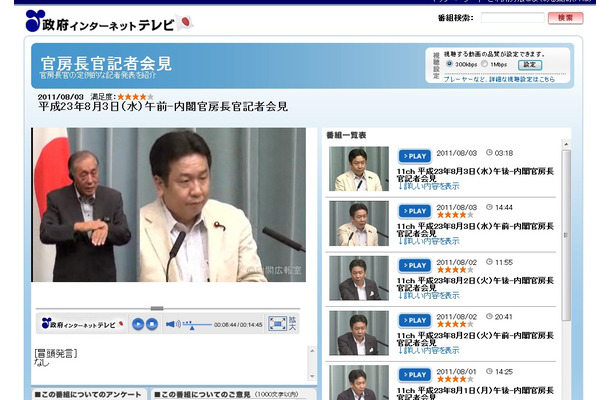610x400 pixels.
Task: Open thumbnail of 8月1日午後 press conference
Action: (359, 382)
